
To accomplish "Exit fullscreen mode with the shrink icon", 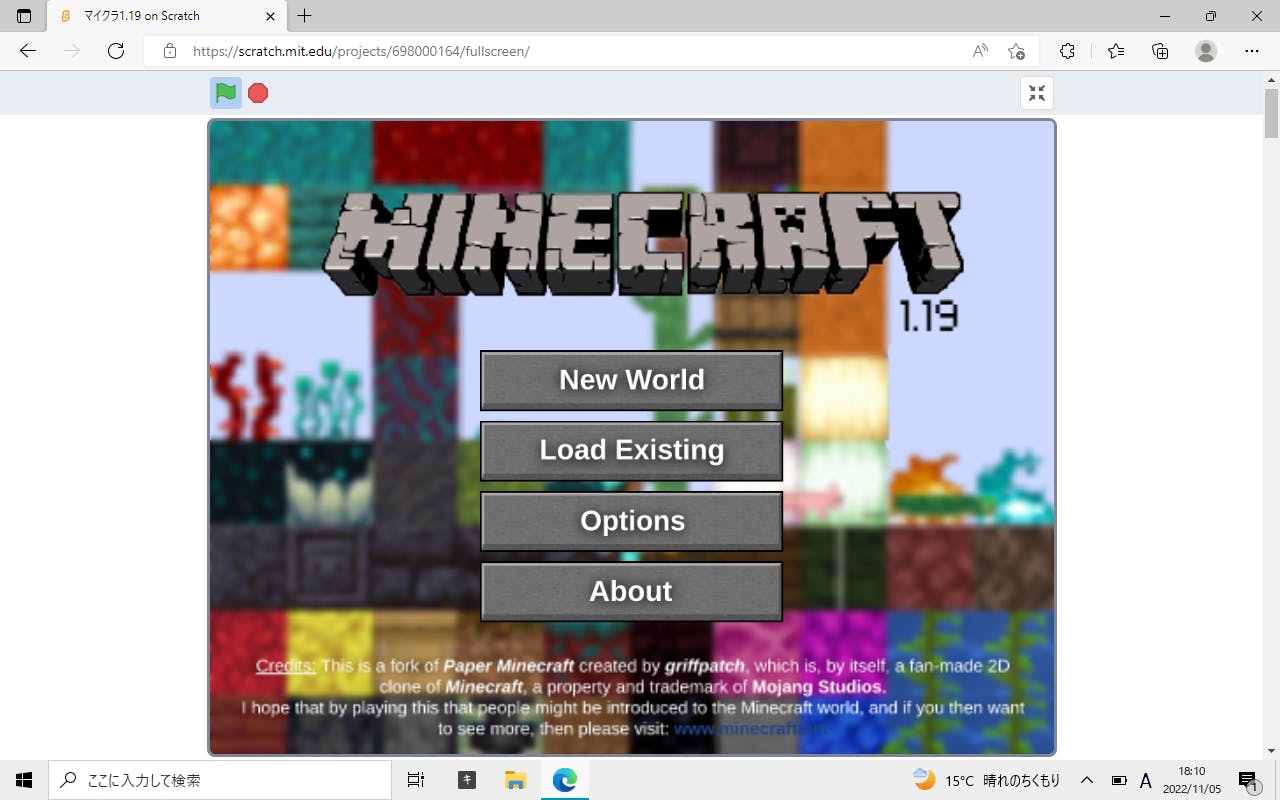I will point(1037,93).
